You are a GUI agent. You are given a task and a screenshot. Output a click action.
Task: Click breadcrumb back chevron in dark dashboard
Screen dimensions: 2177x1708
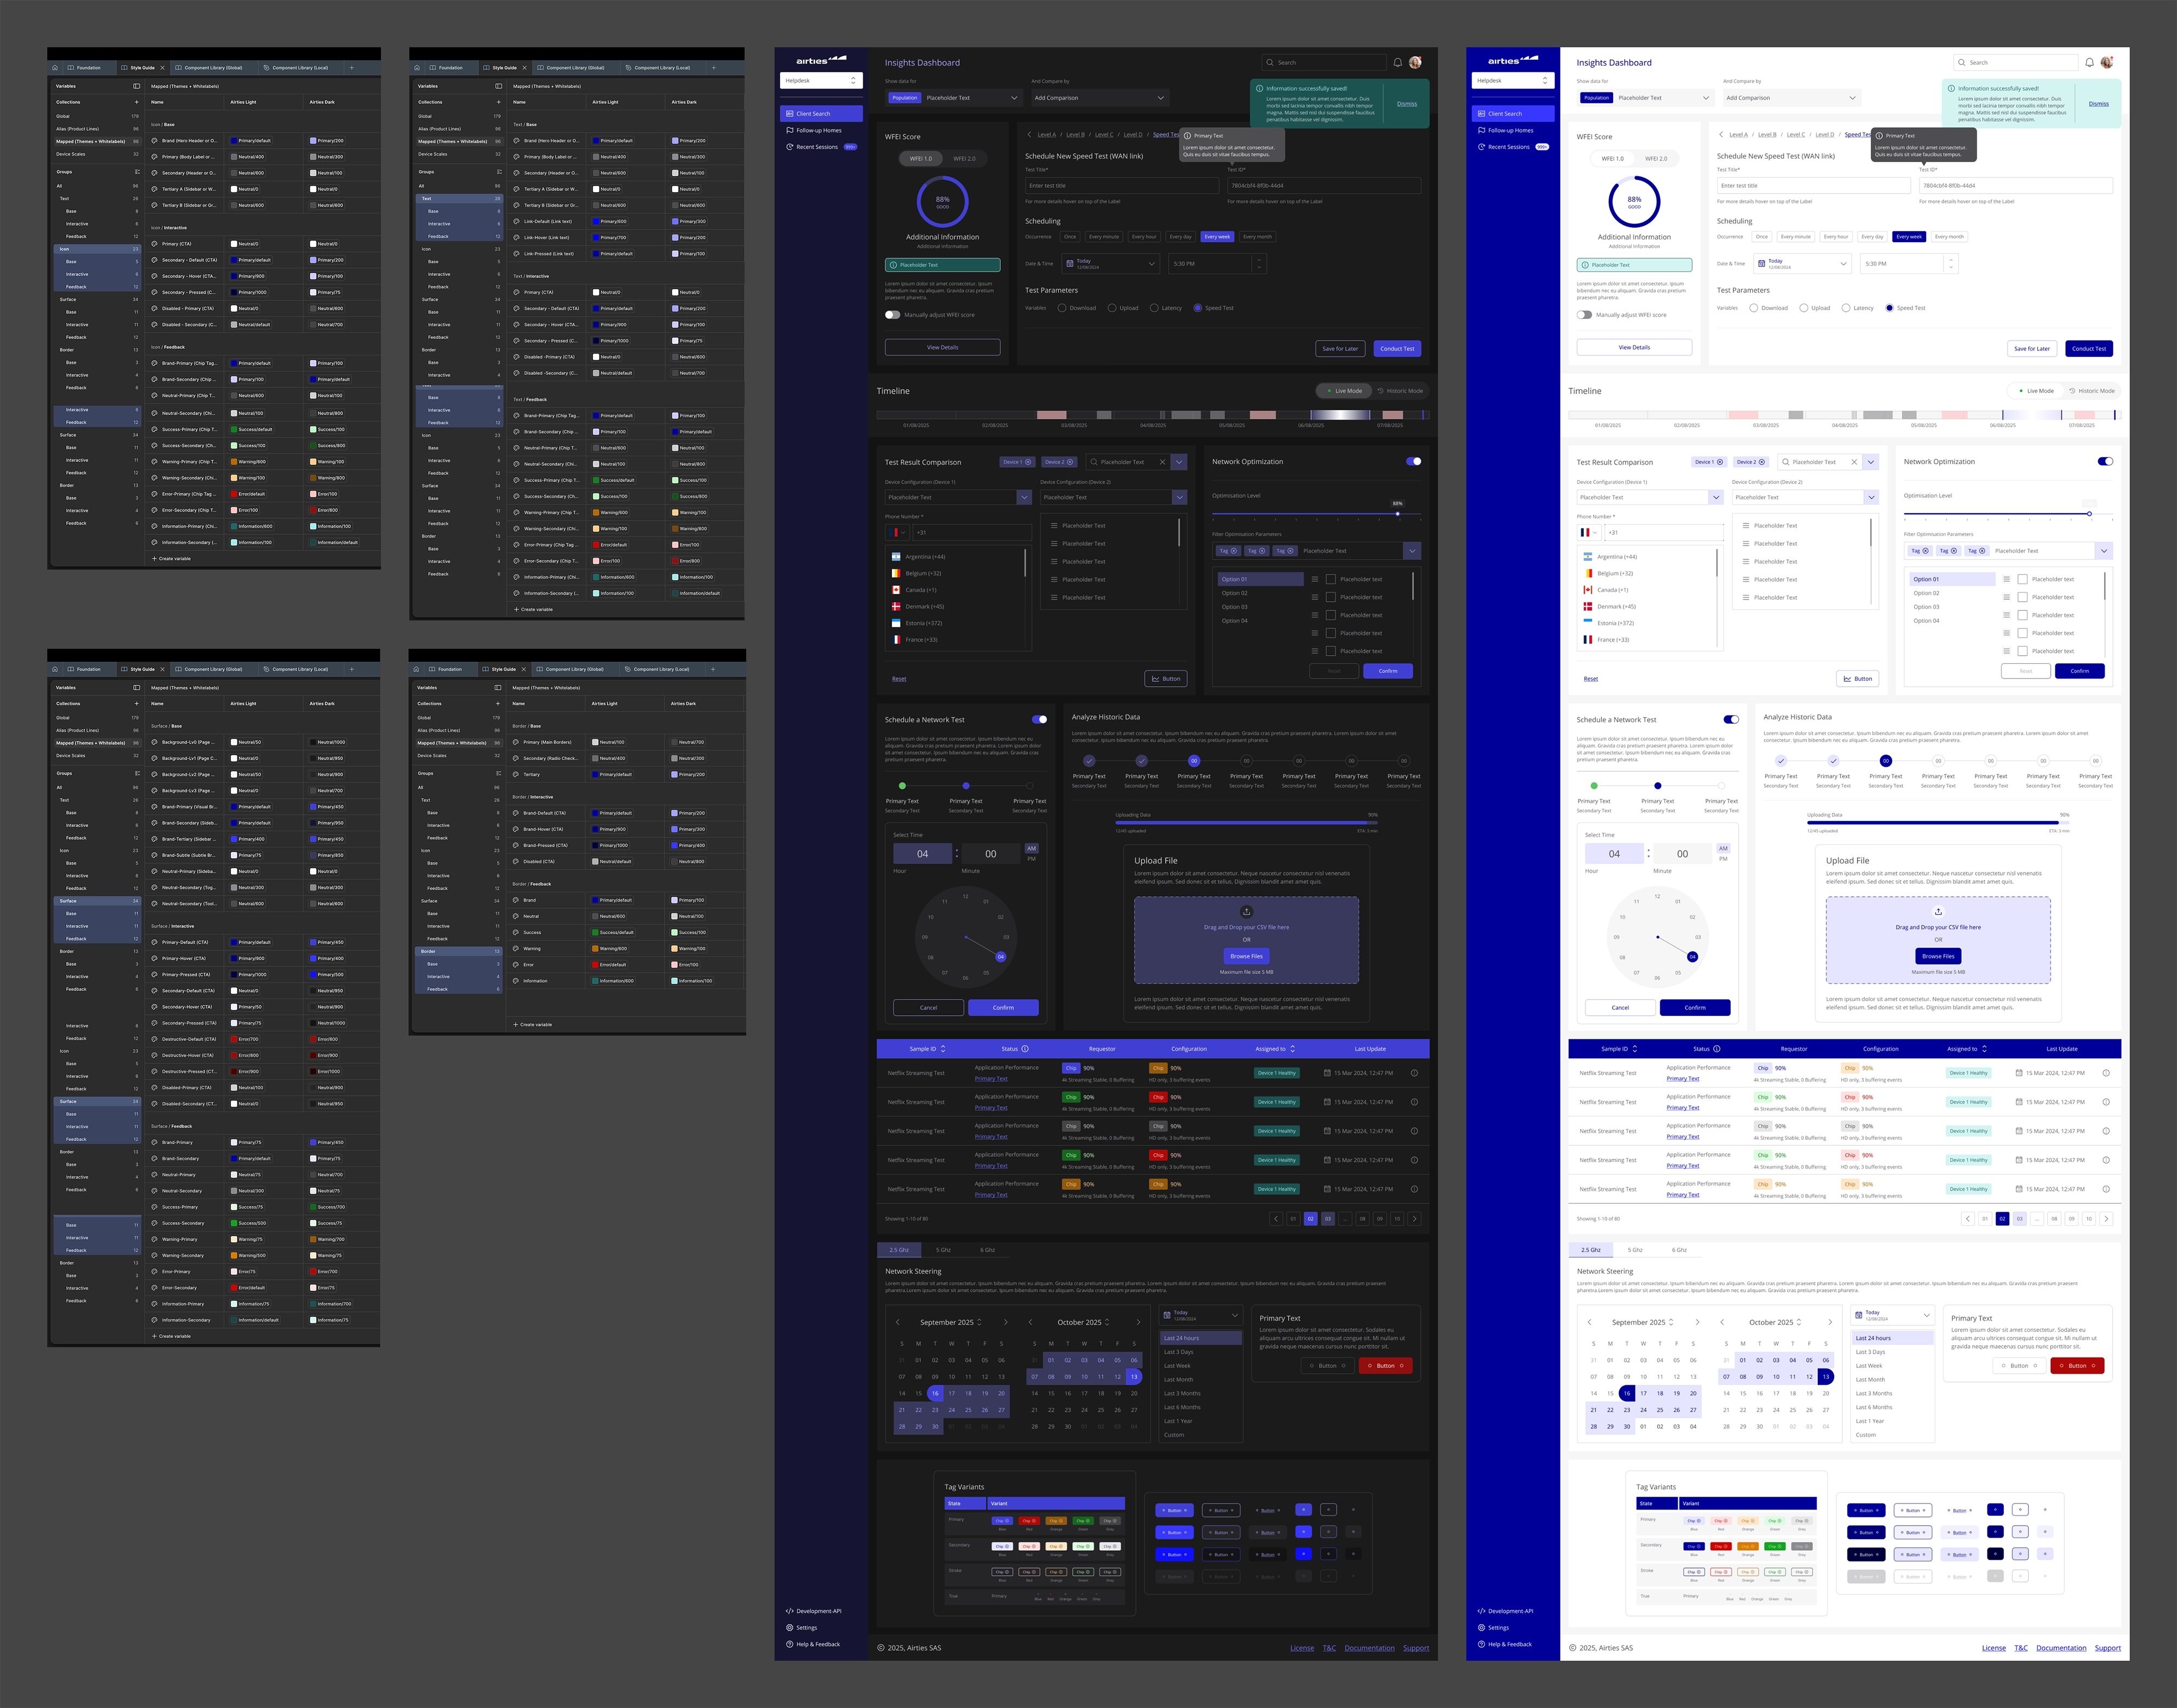click(x=1029, y=134)
